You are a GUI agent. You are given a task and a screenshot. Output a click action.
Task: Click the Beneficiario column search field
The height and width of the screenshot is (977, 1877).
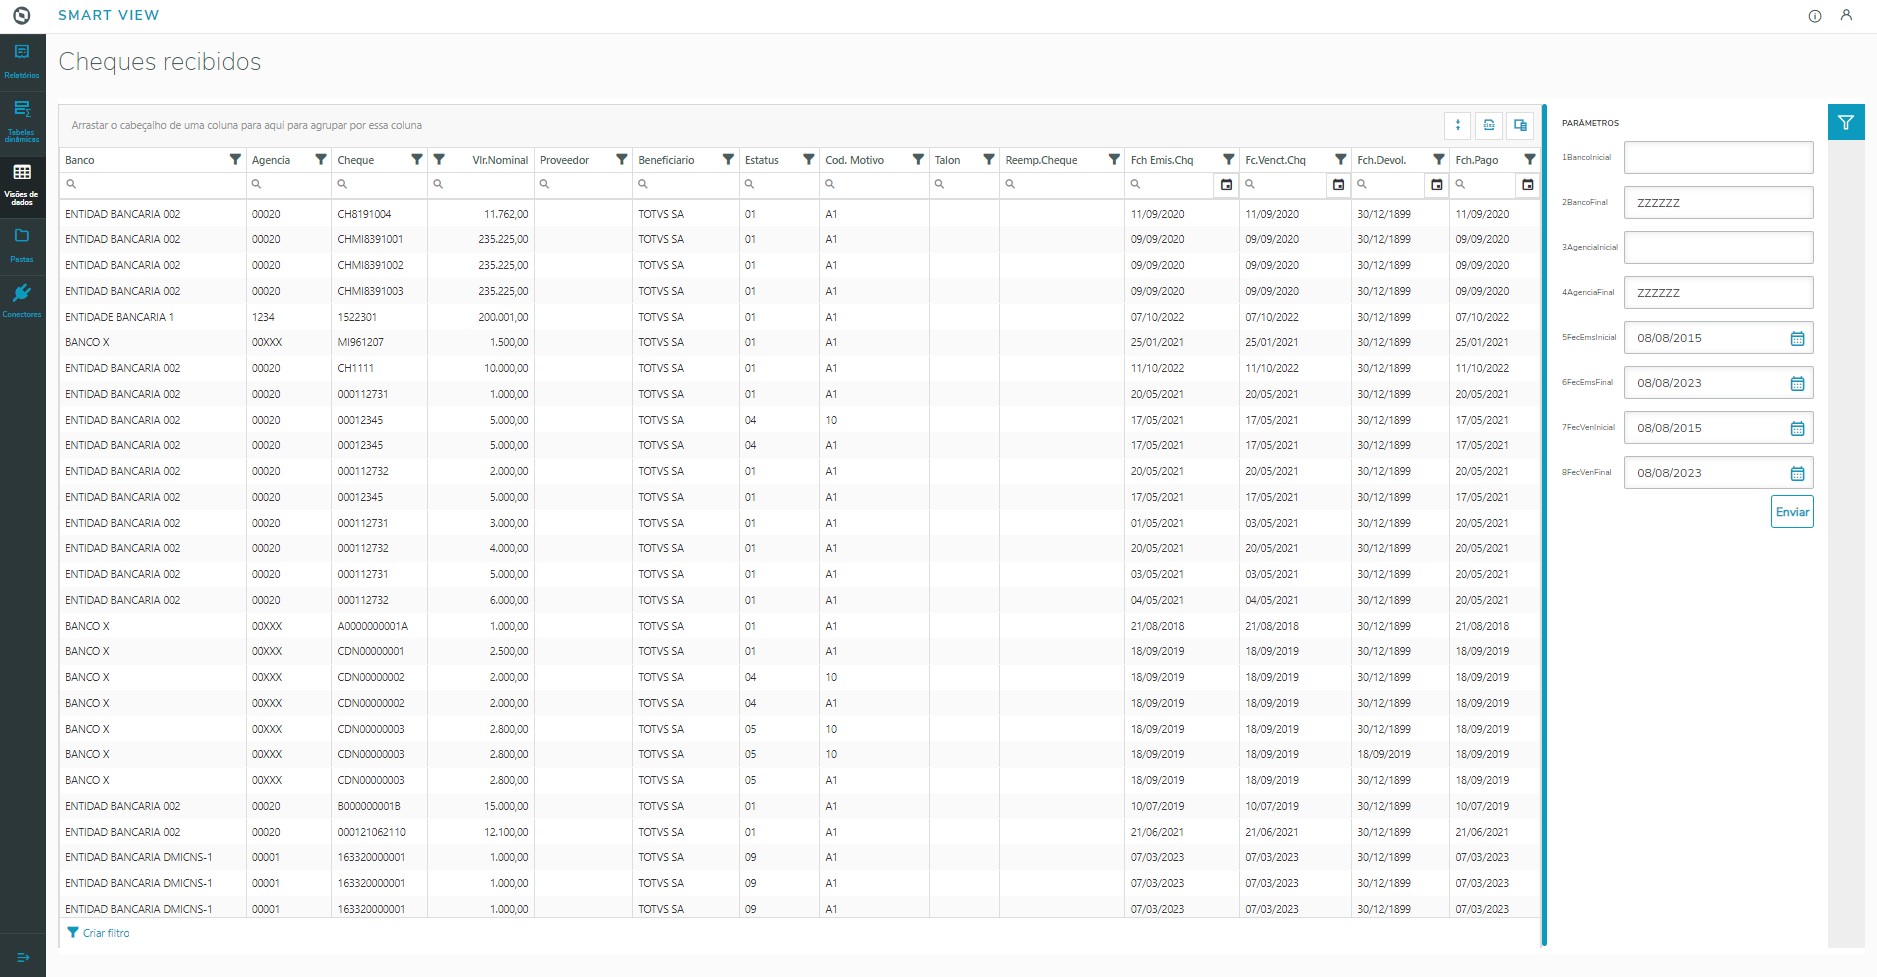point(686,185)
